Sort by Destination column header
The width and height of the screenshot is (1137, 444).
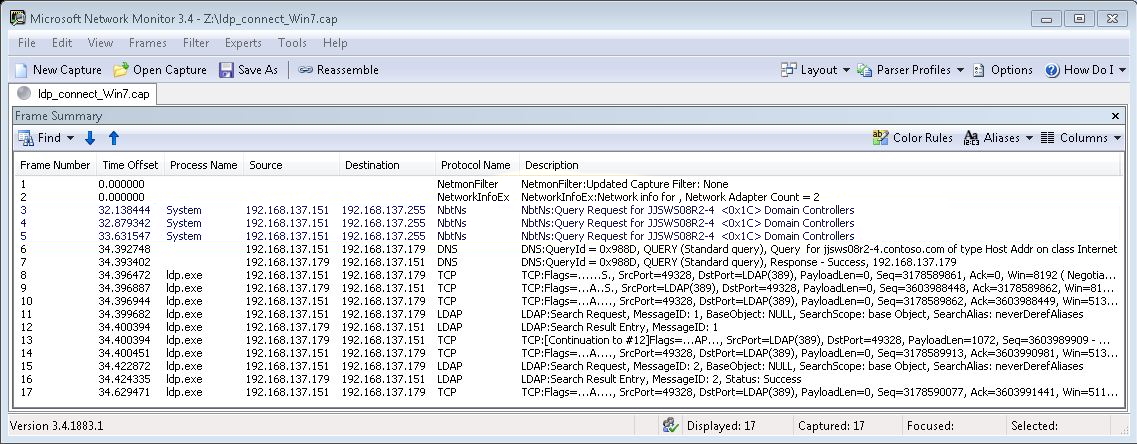pos(387,165)
